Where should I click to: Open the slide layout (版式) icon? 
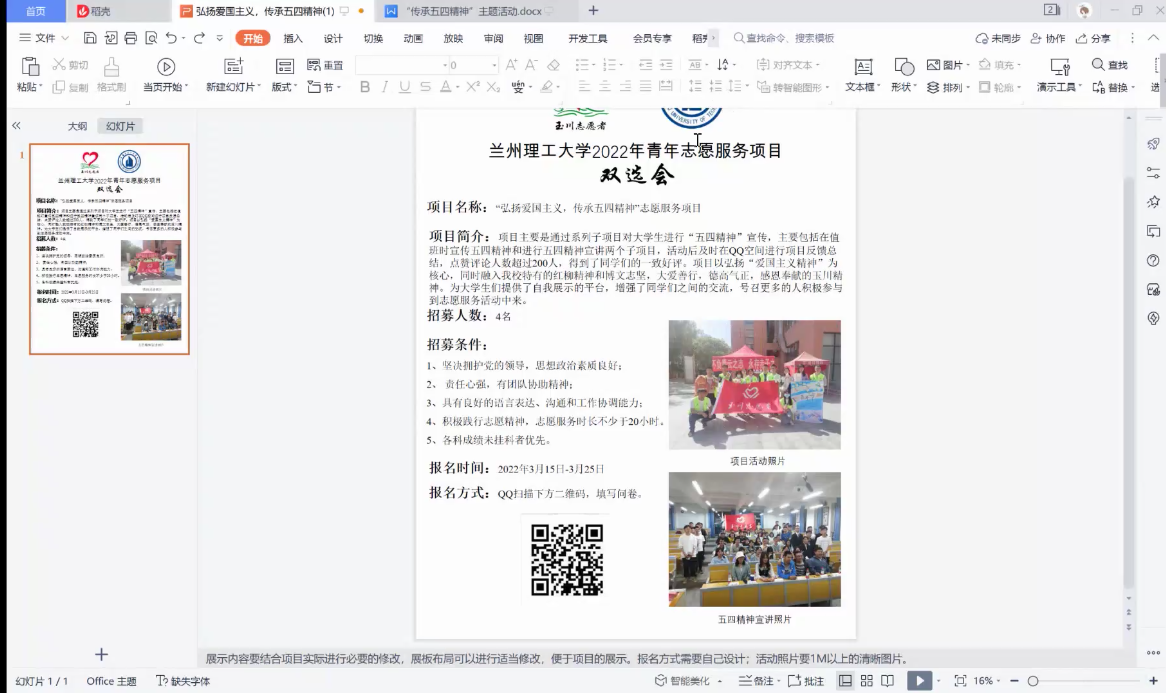pos(285,67)
